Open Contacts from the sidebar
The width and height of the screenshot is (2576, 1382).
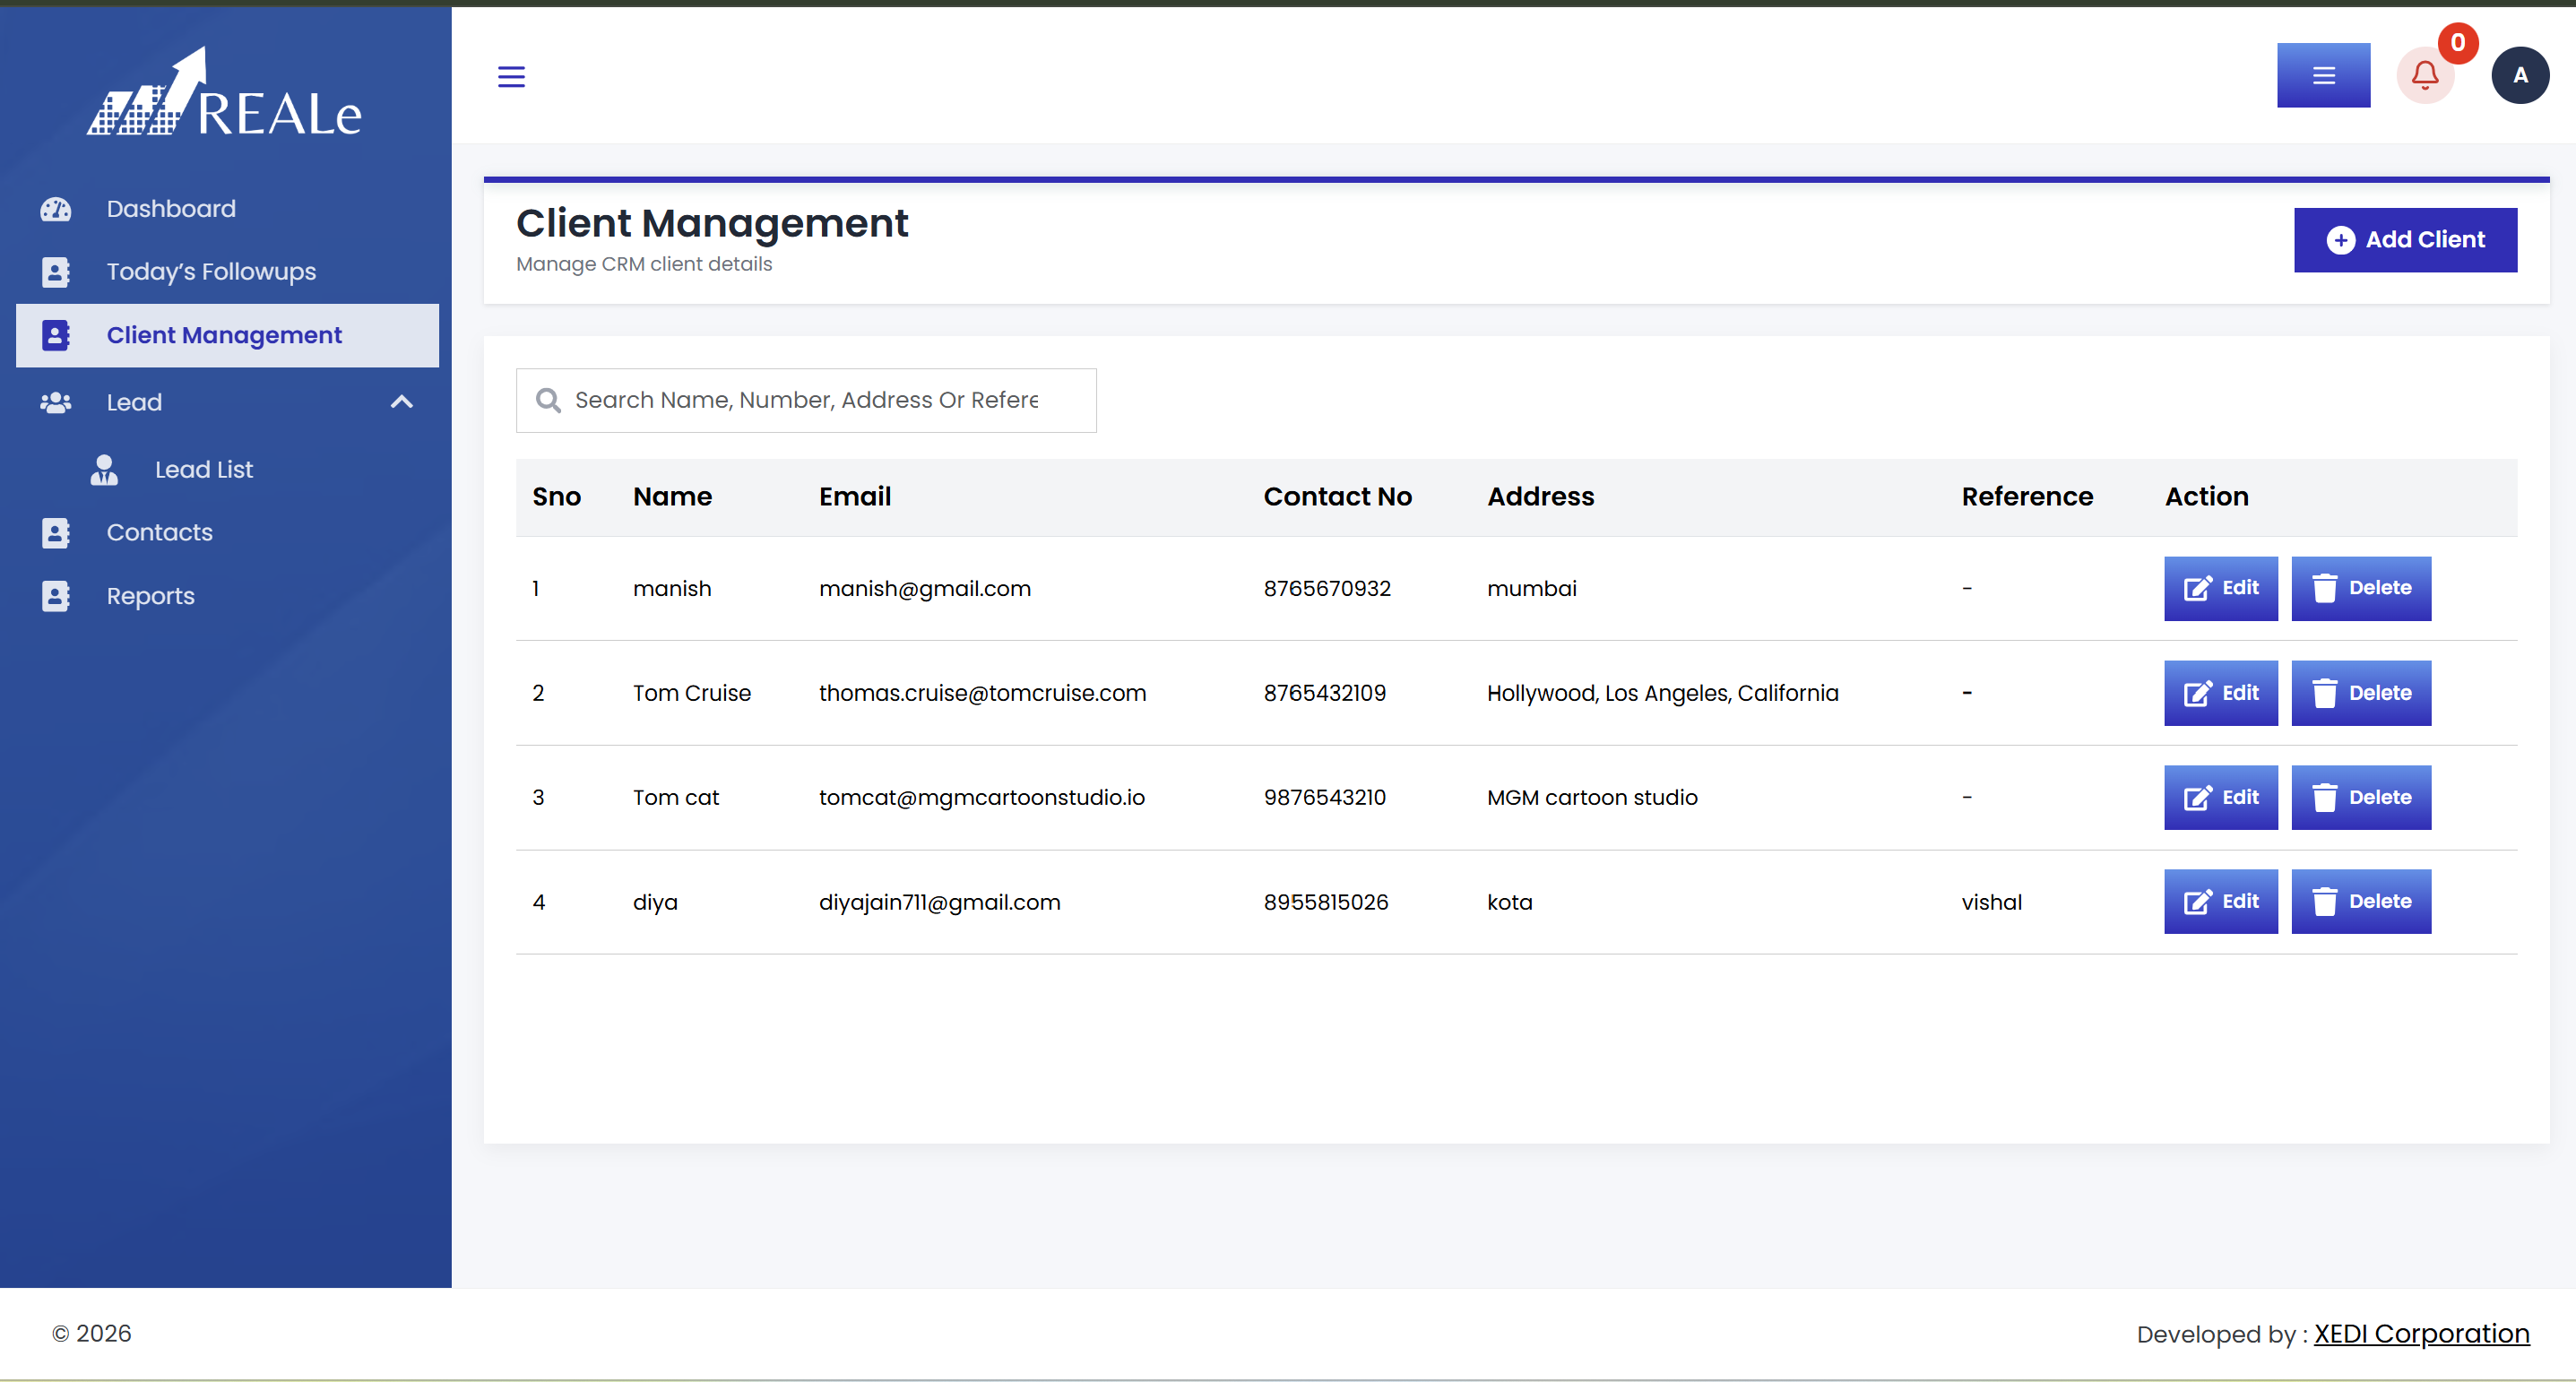coord(160,532)
